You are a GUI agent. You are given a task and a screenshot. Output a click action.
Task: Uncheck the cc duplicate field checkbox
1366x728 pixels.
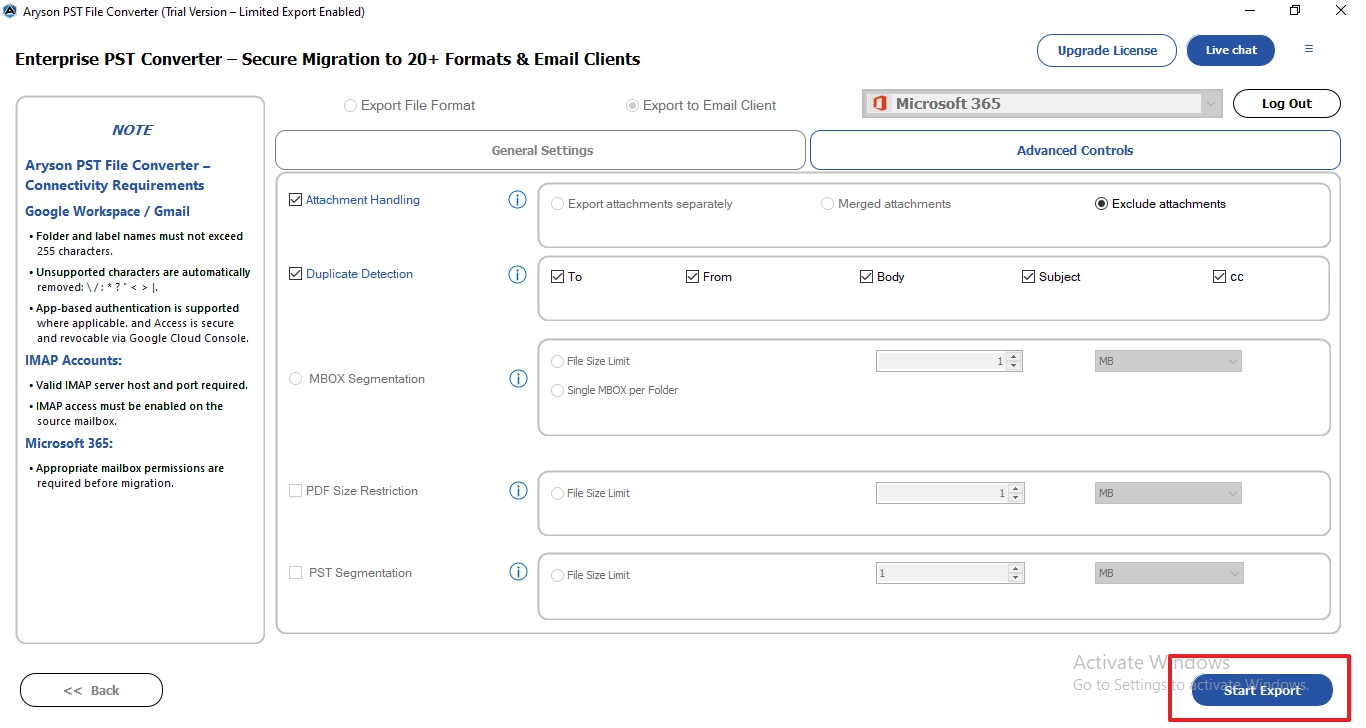pos(1219,277)
